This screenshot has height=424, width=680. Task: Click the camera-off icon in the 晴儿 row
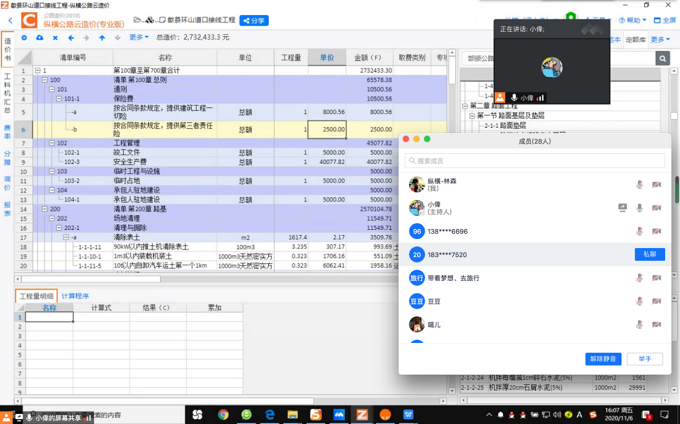[x=656, y=325]
